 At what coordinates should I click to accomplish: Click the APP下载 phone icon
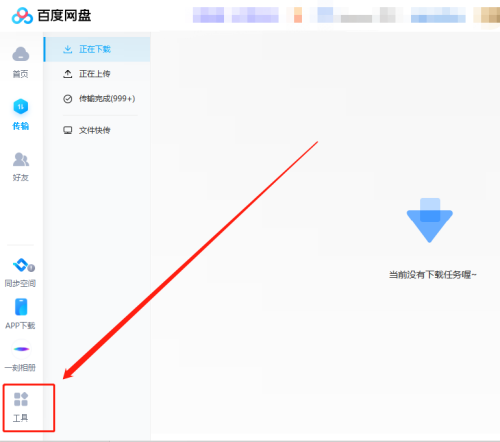(21, 307)
